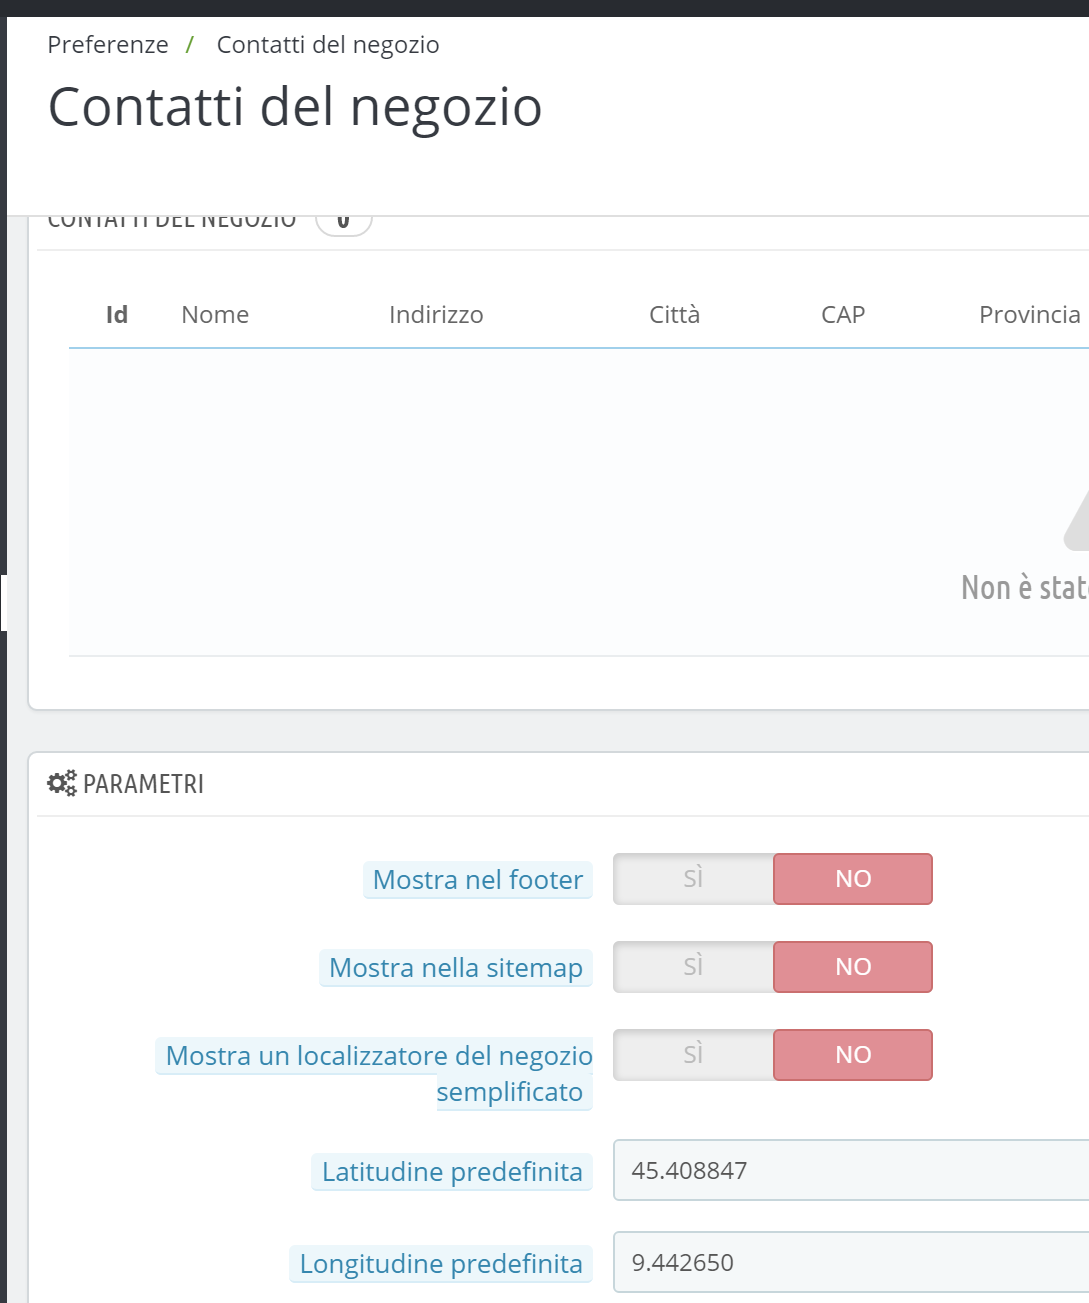Click the CAP column header
The image size is (1089, 1303).
pos(843,315)
